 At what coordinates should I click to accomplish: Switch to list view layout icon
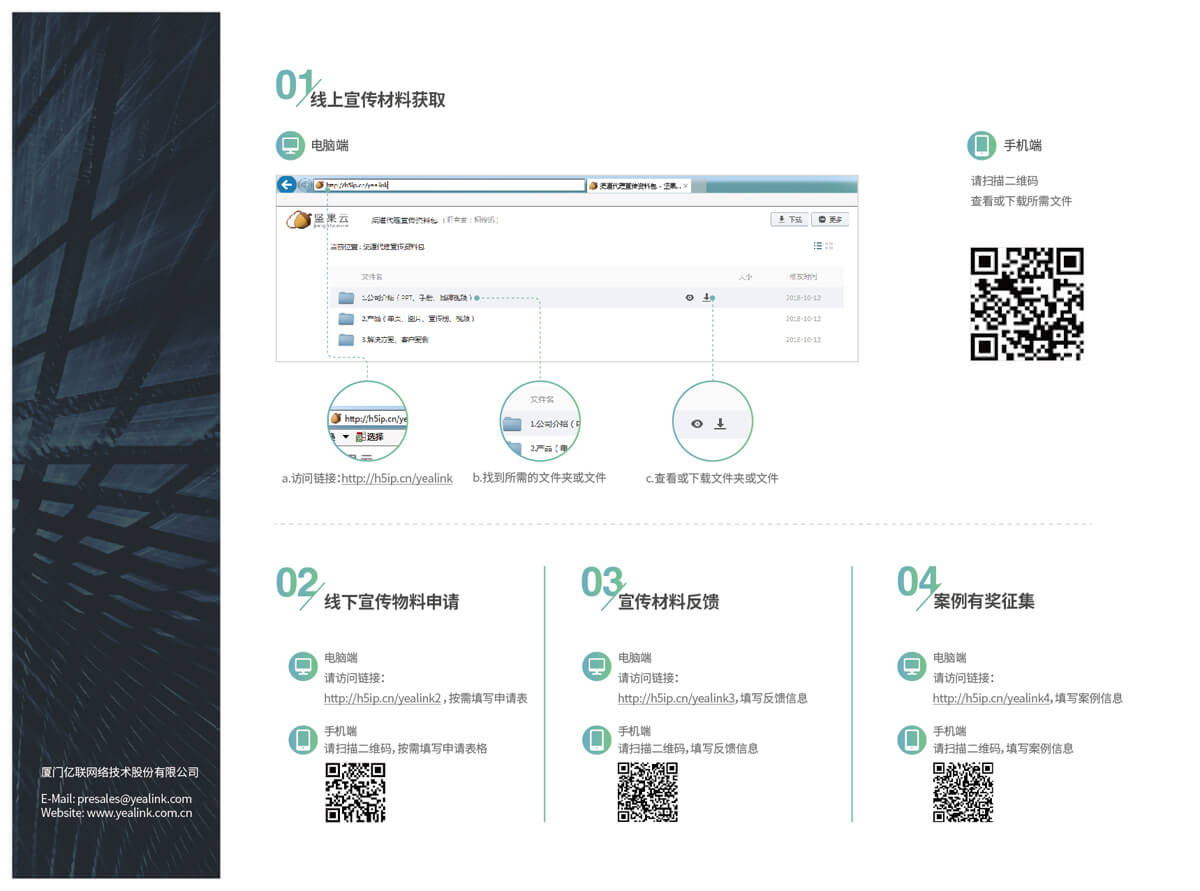click(817, 246)
